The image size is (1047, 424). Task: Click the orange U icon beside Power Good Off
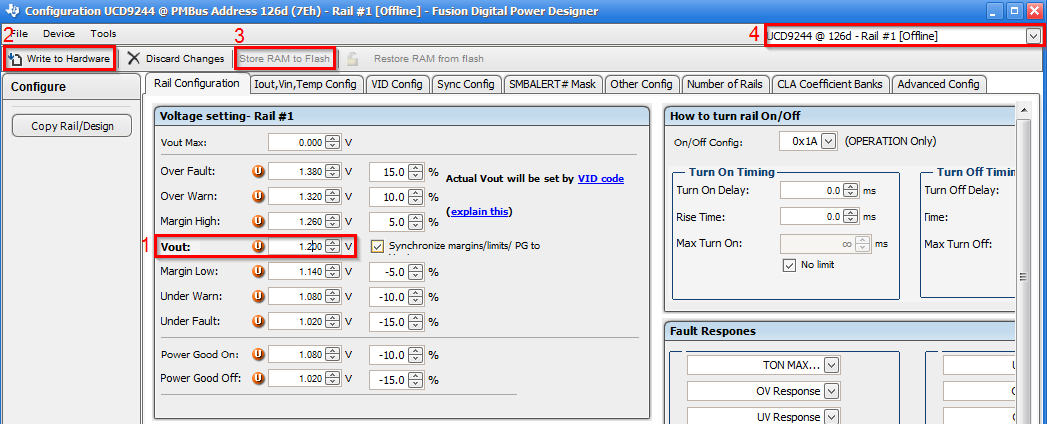258,379
